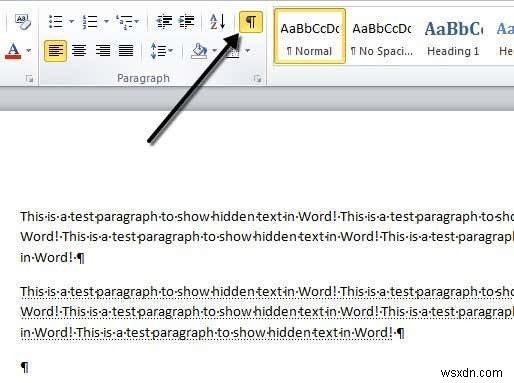Viewport: 514px width, 383px height.
Task: Expand the Multilevel List dropdown arrow
Action: (x=137, y=22)
